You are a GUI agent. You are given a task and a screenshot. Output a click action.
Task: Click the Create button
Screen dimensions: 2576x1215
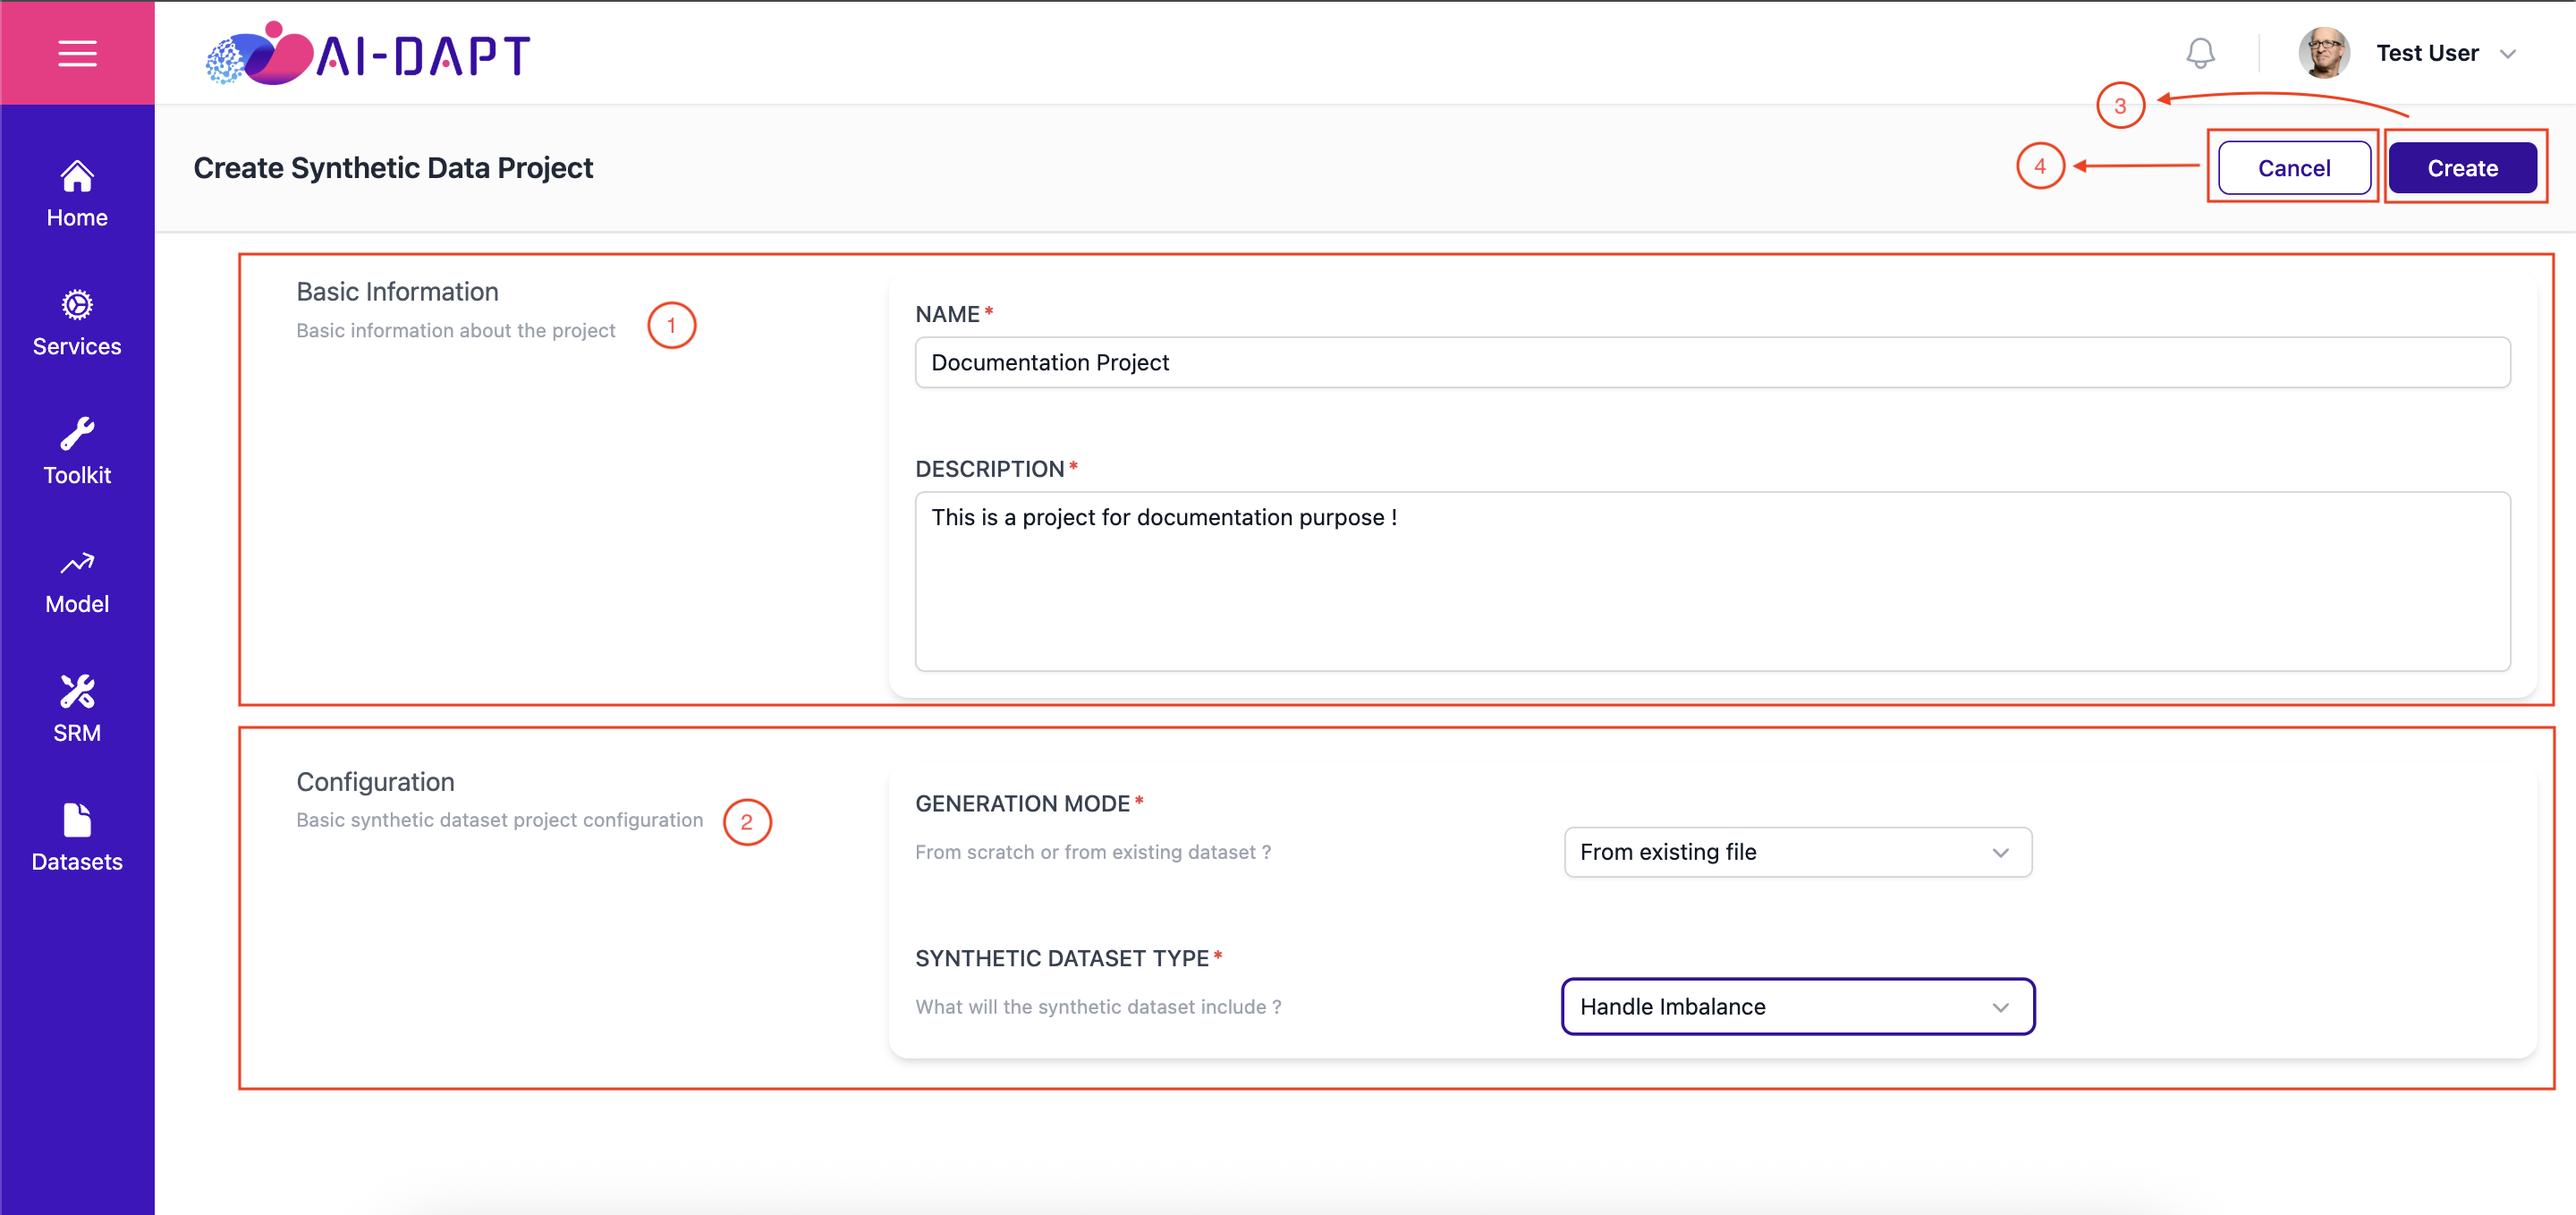pyautogui.click(x=2462, y=168)
